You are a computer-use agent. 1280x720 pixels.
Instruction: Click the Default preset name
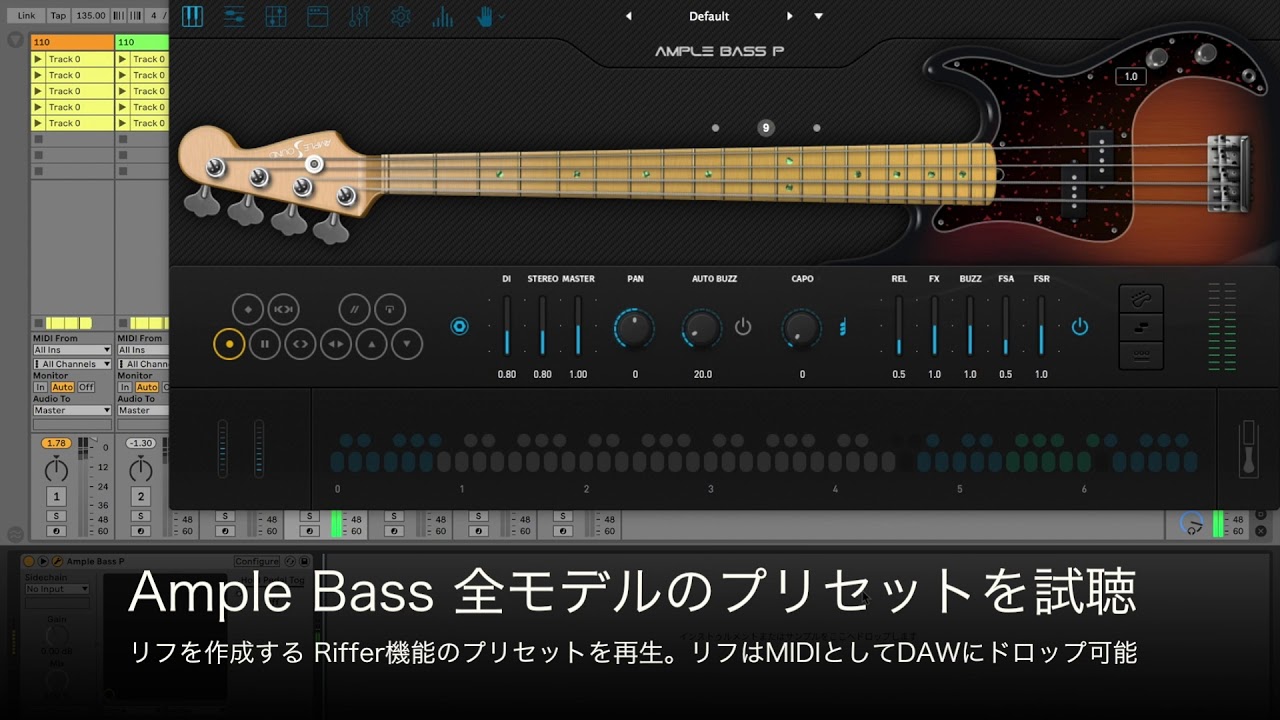tap(709, 16)
